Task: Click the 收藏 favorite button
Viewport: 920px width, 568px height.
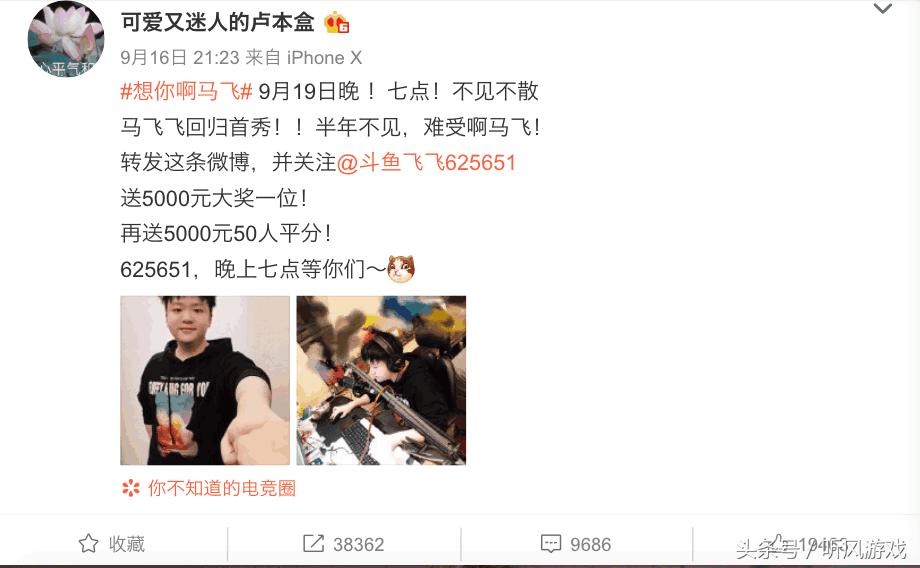Action: pos(112,543)
